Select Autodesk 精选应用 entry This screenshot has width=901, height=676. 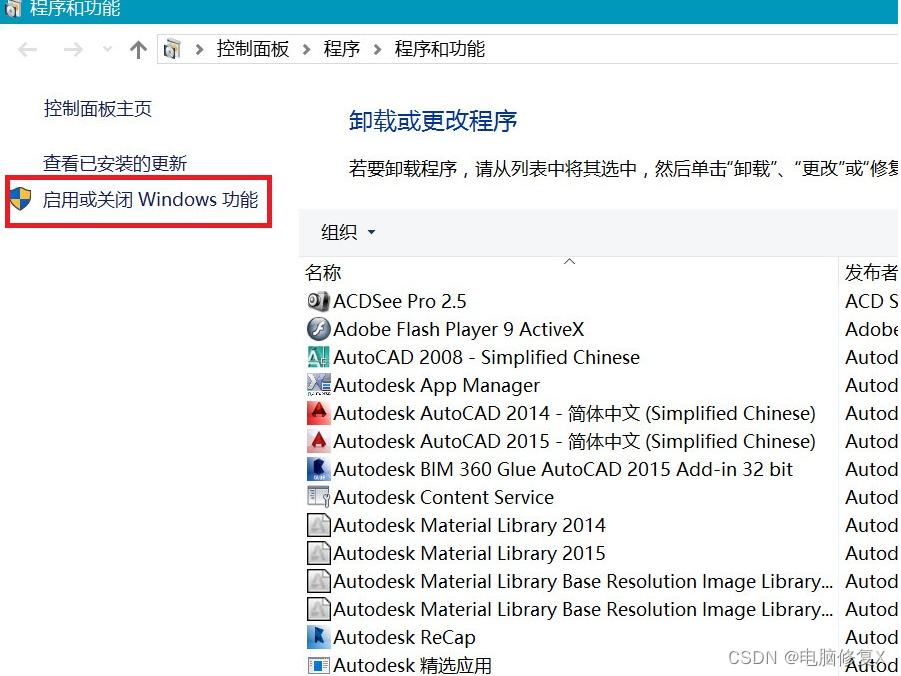(413, 665)
